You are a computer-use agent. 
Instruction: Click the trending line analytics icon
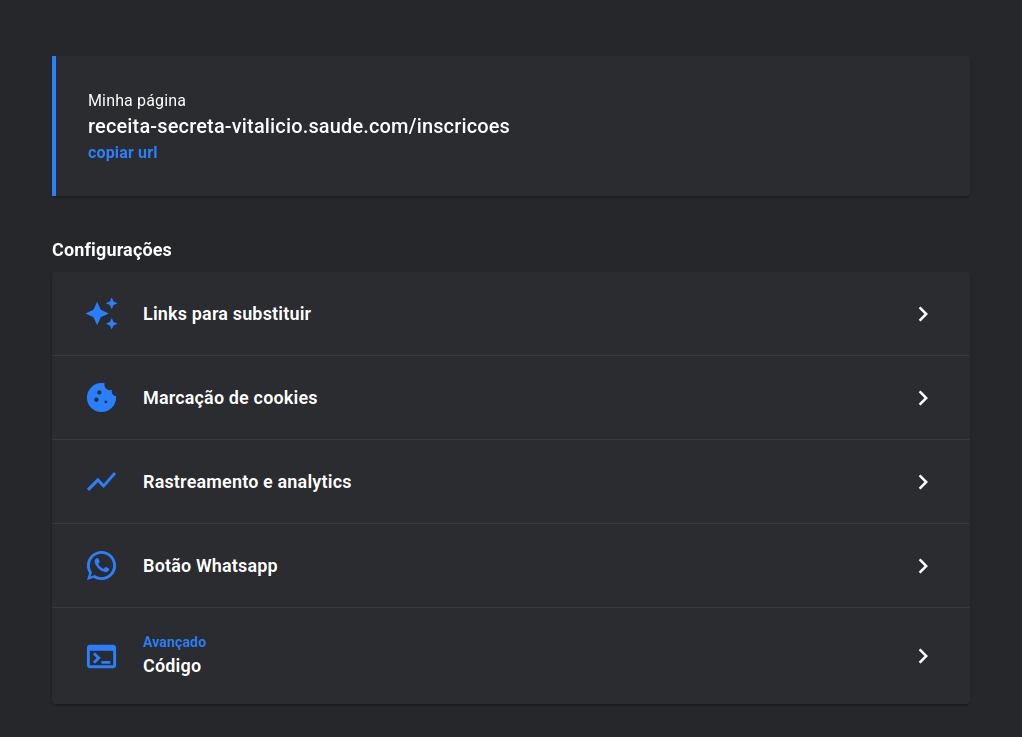point(101,482)
